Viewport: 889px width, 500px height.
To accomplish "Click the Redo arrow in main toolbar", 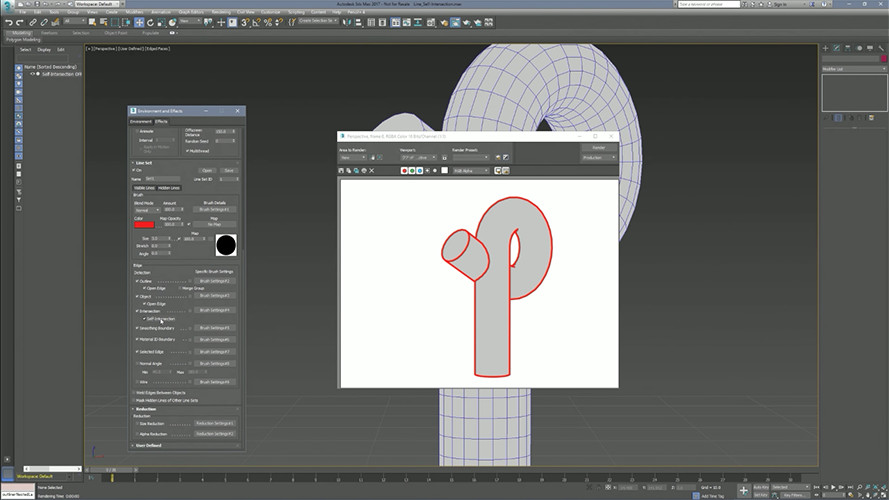I will (20, 23).
